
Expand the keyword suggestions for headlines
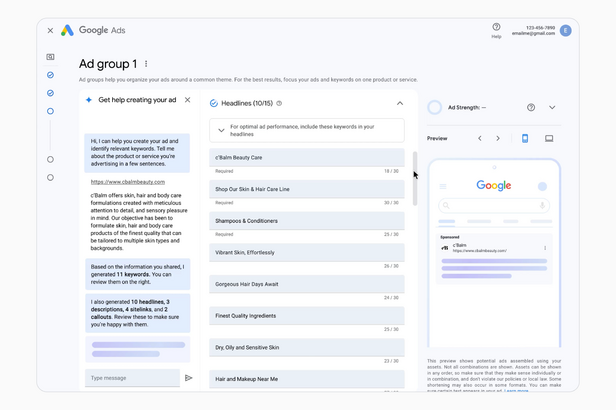coord(221,130)
